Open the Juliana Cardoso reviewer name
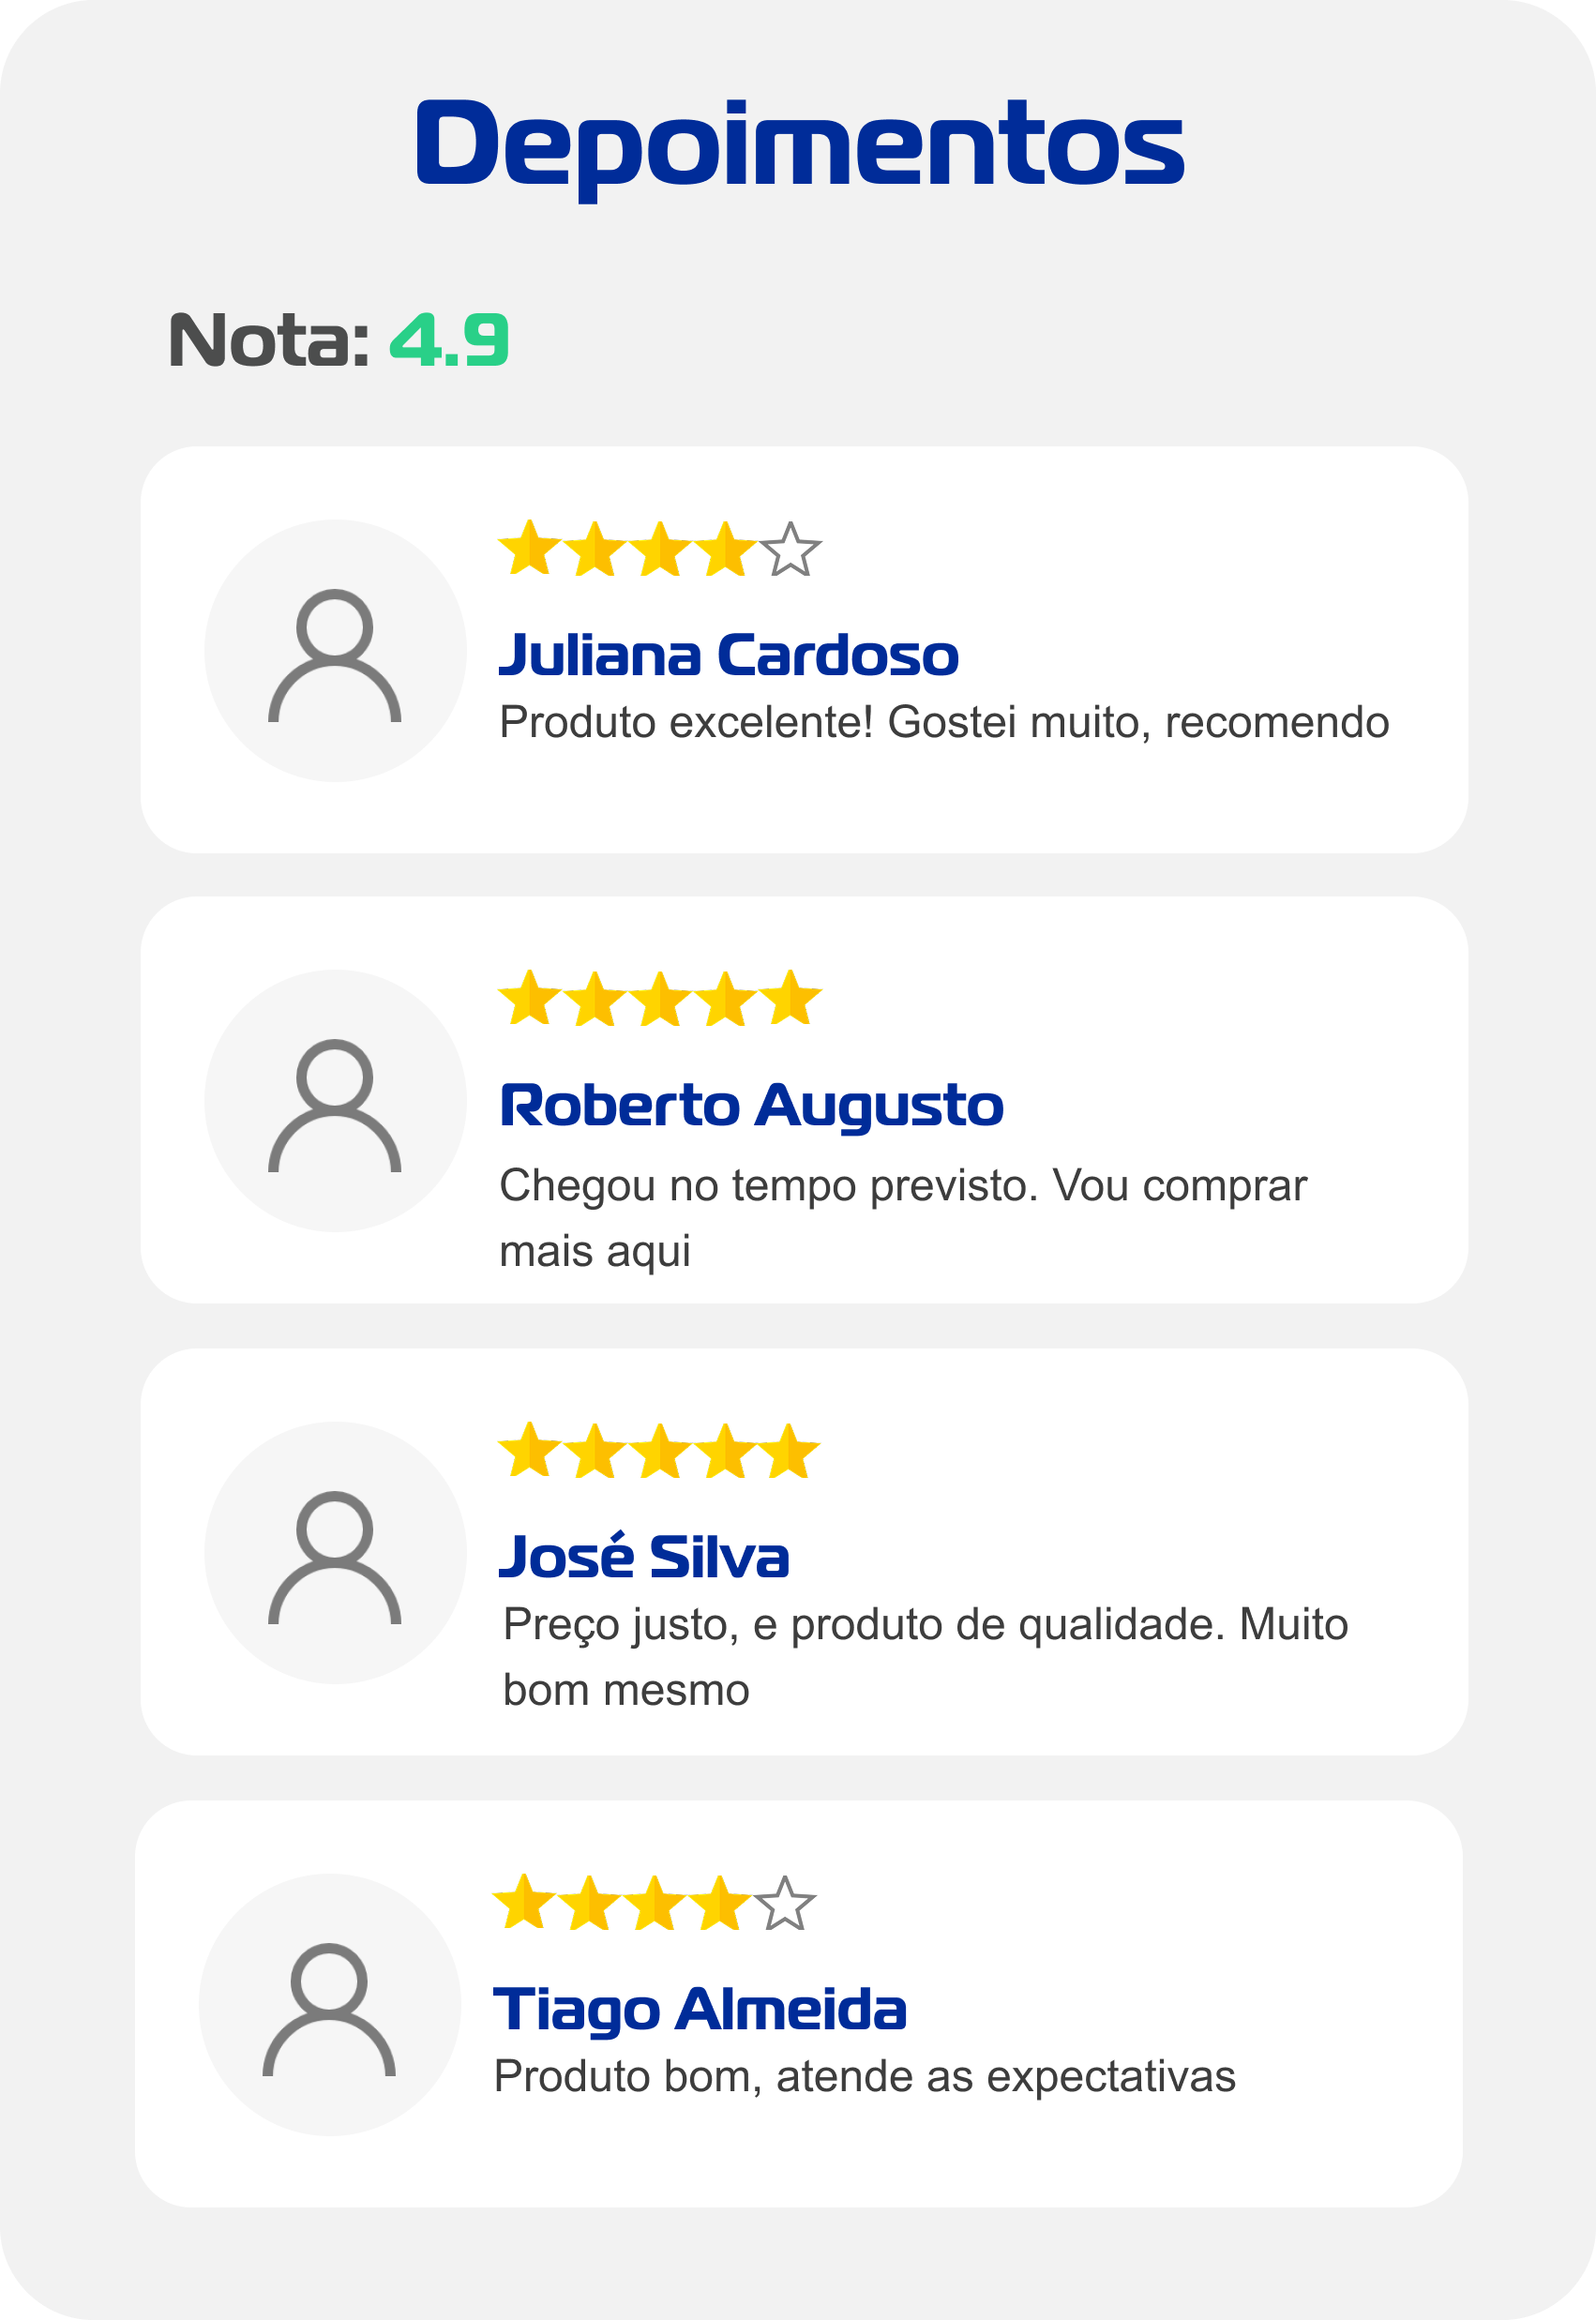This screenshot has width=1596, height=2320. (728, 655)
